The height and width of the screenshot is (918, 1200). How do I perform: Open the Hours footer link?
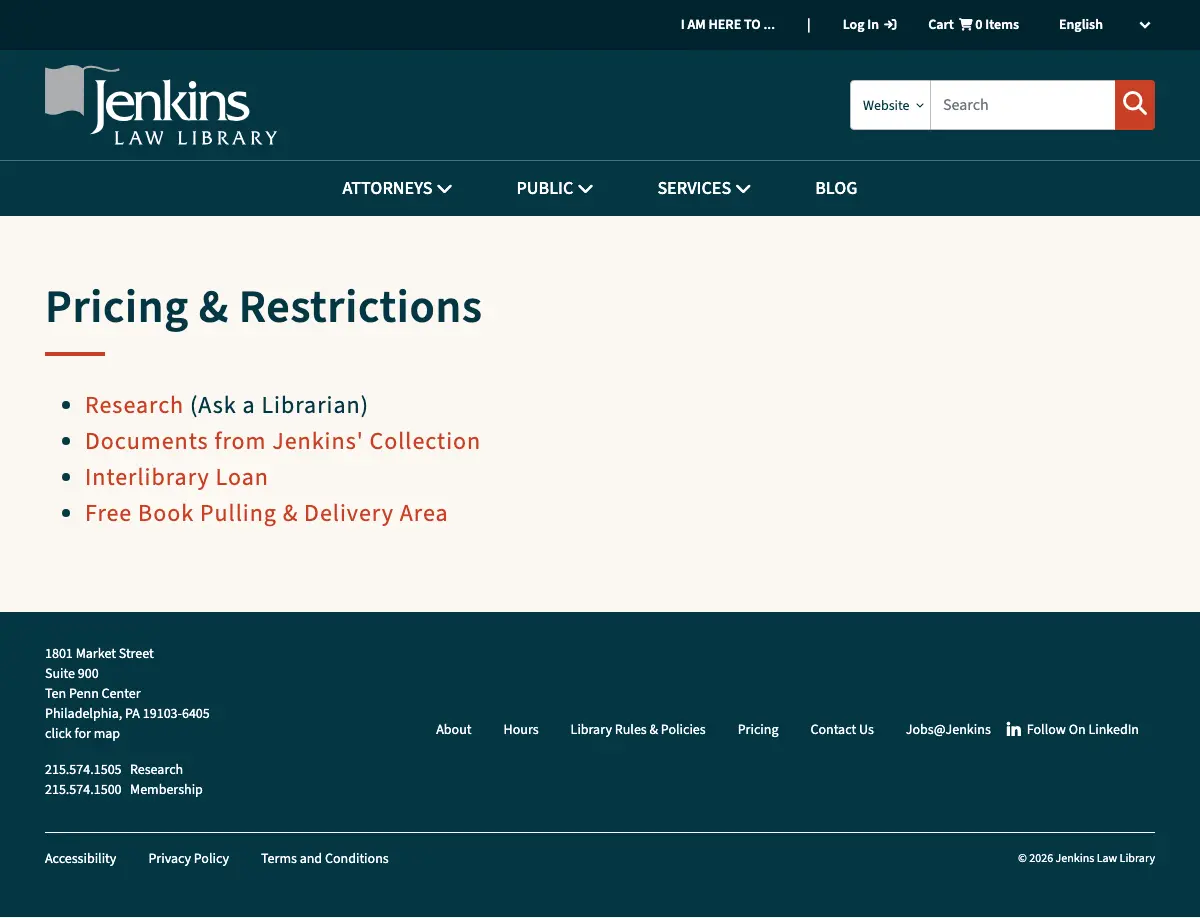click(521, 729)
